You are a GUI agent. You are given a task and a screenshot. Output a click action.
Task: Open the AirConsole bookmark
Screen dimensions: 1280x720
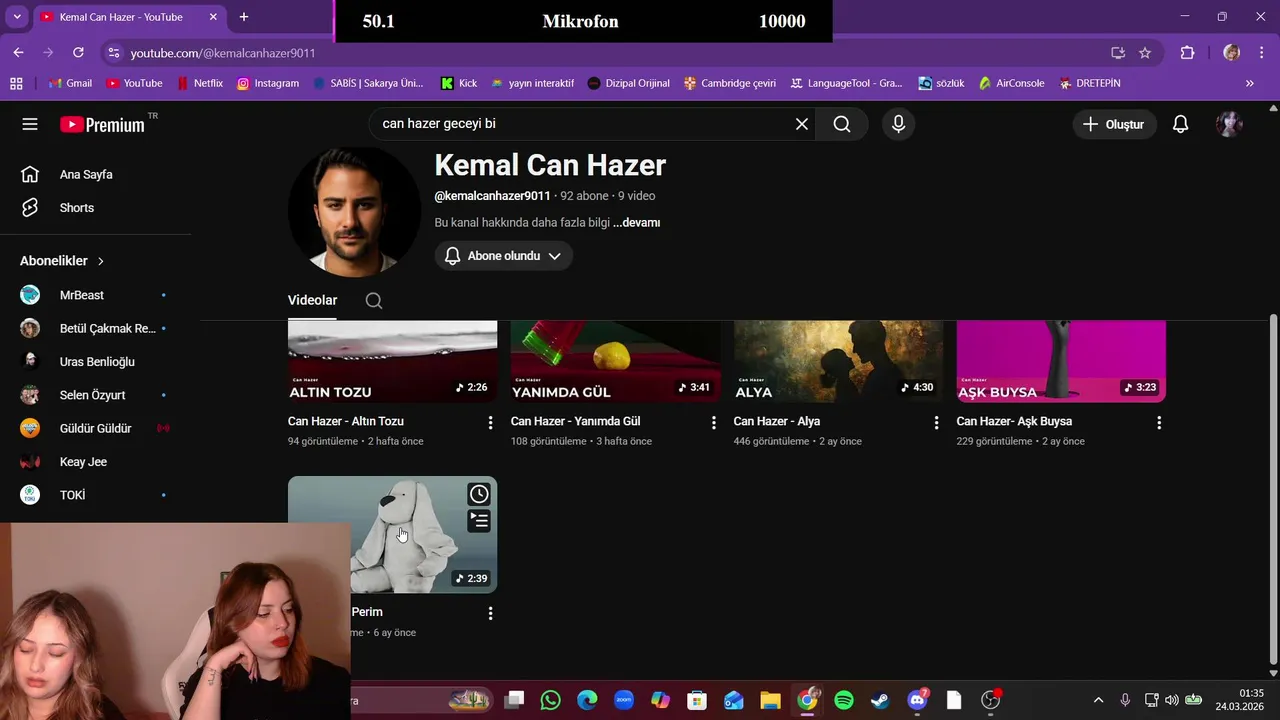pyautogui.click(x=1011, y=83)
